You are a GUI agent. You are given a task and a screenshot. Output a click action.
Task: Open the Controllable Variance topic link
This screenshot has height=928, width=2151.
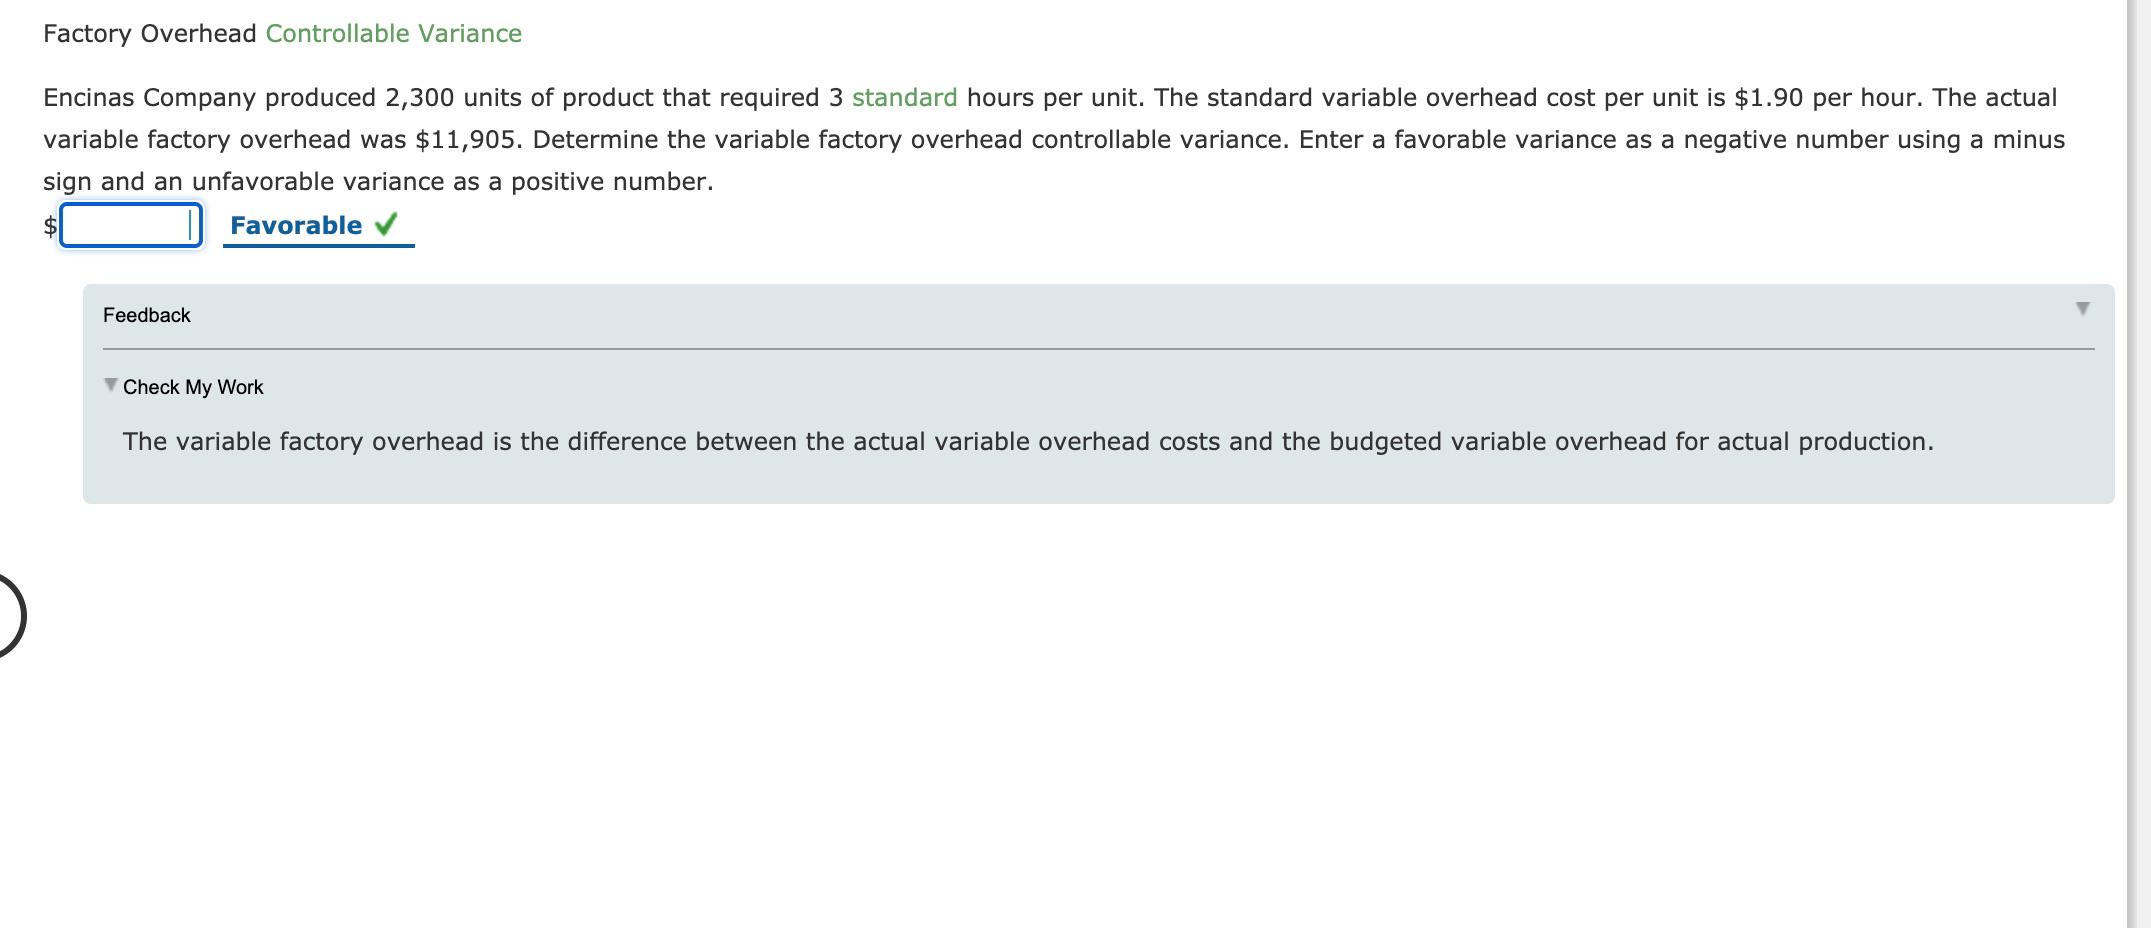pyautogui.click(x=392, y=32)
